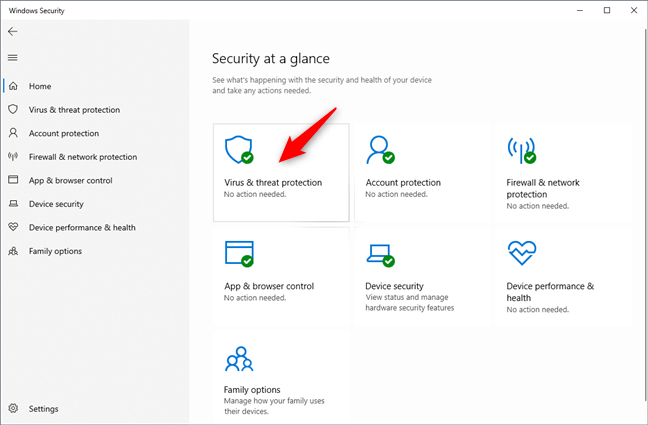
Task: Click Firewall & network protection sidebar icon
Action: pyautogui.click(x=13, y=157)
